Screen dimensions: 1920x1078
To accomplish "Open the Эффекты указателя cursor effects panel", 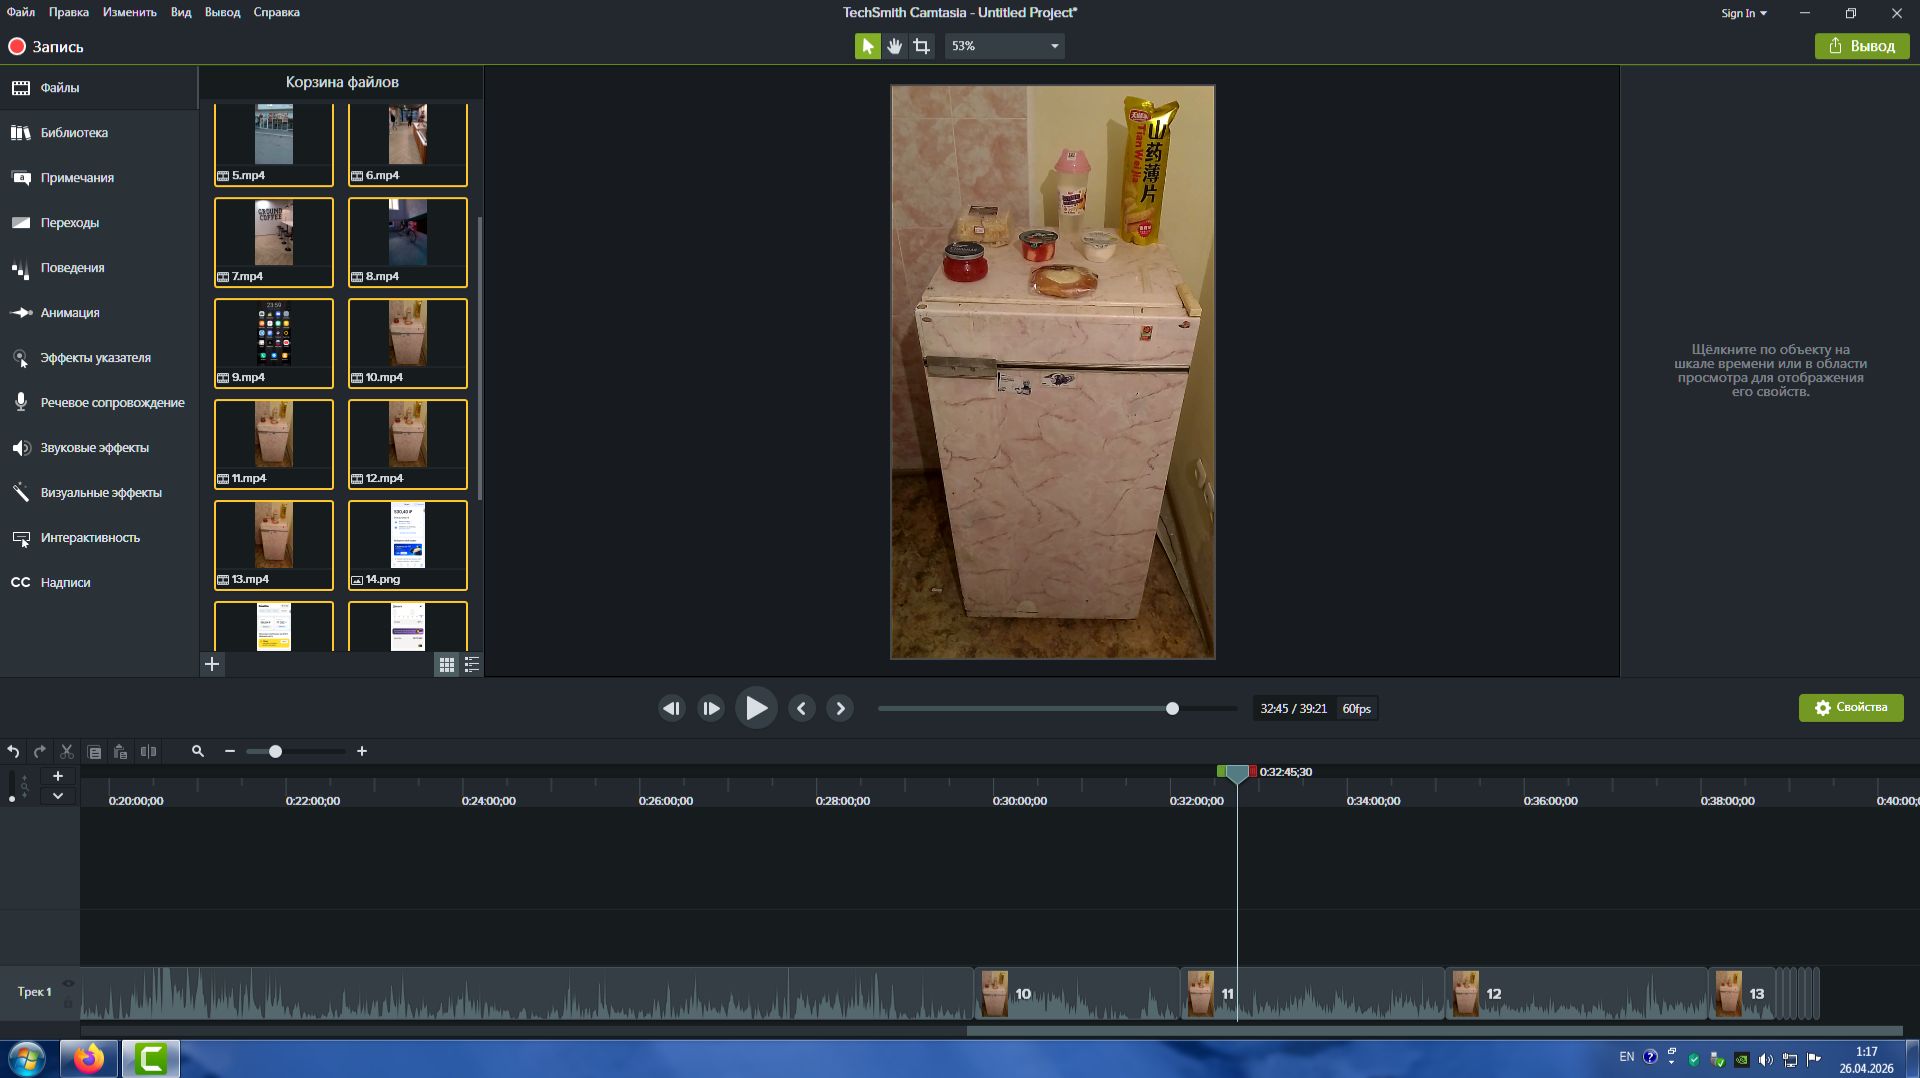I will click(99, 358).
